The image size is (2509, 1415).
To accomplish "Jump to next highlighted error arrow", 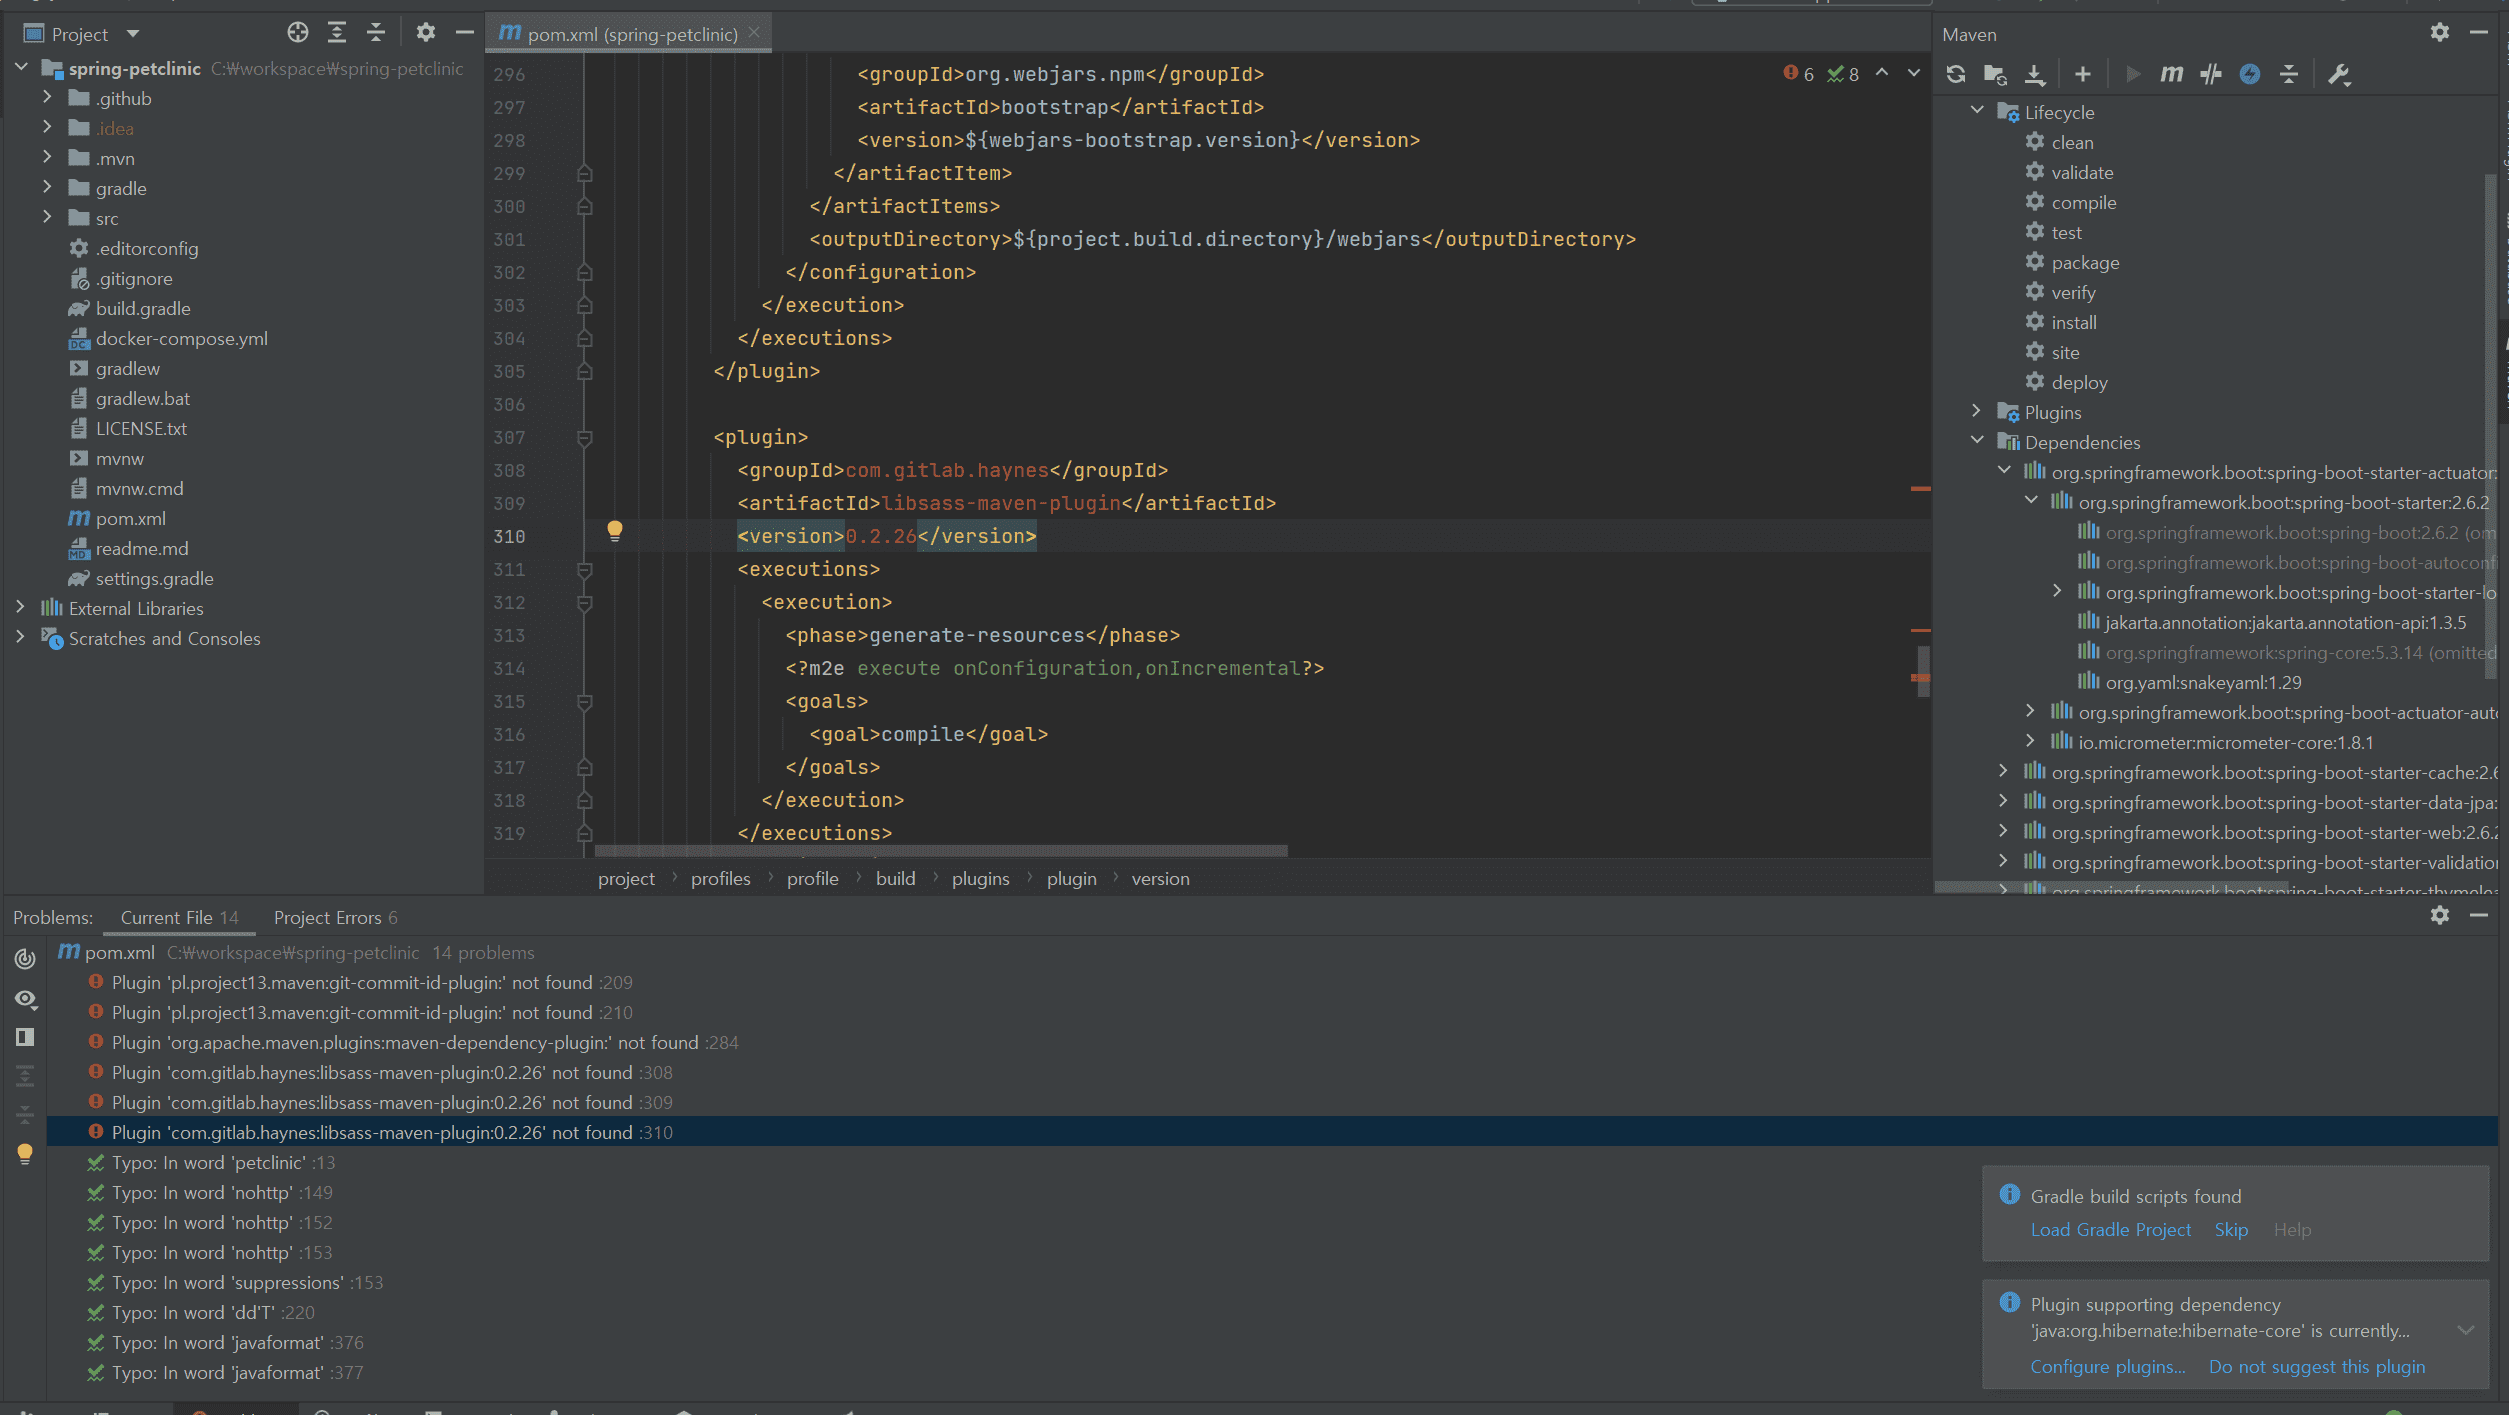I will pos(1913,73).
